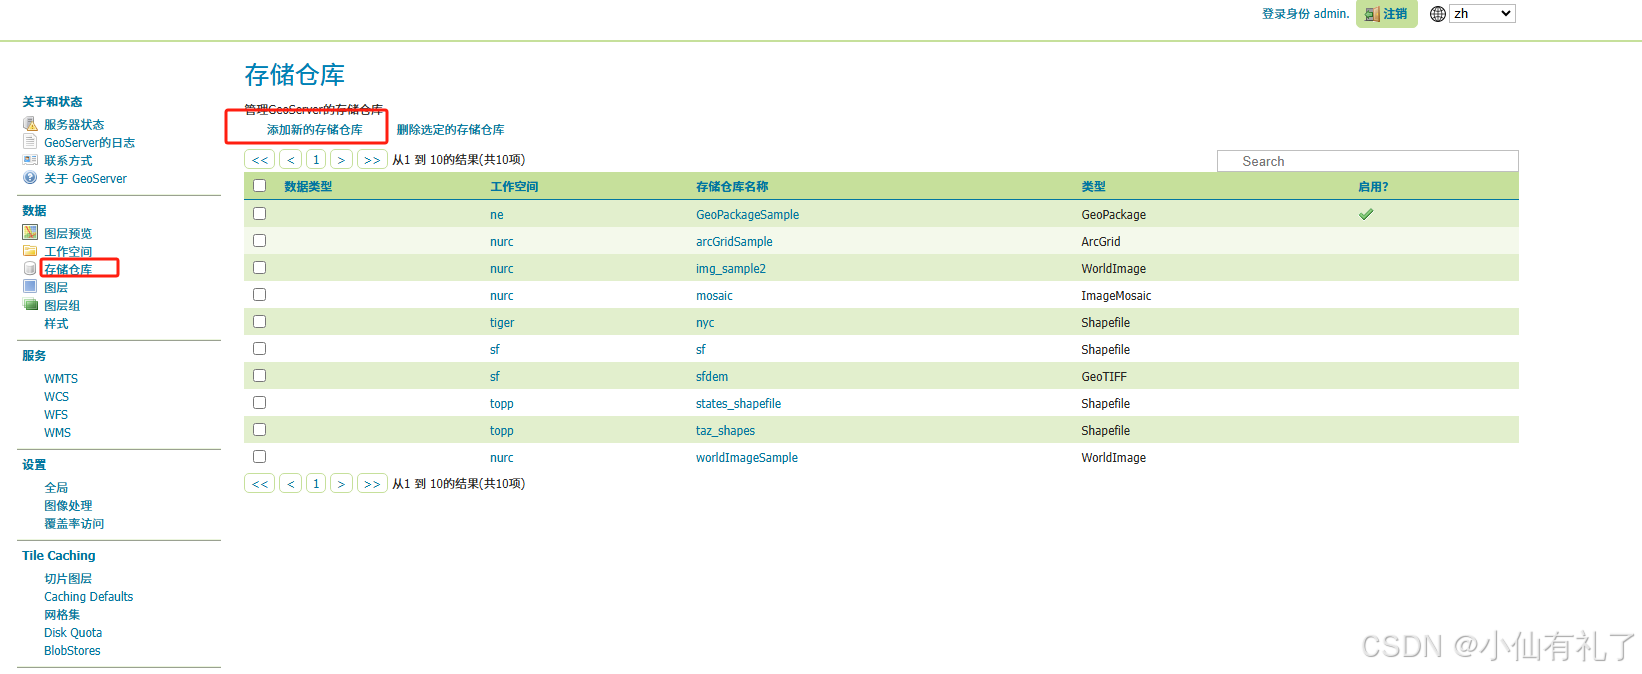The height and width of the screenshot is (674, 1642).
Task: Open 覆盖率访问 settings link
Action: point(74,524)
